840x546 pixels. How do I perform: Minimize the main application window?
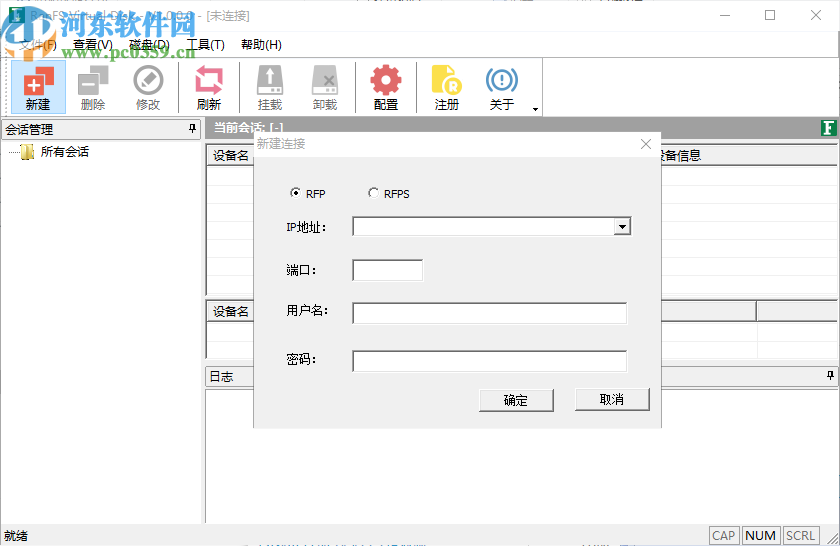coord(725,15)
